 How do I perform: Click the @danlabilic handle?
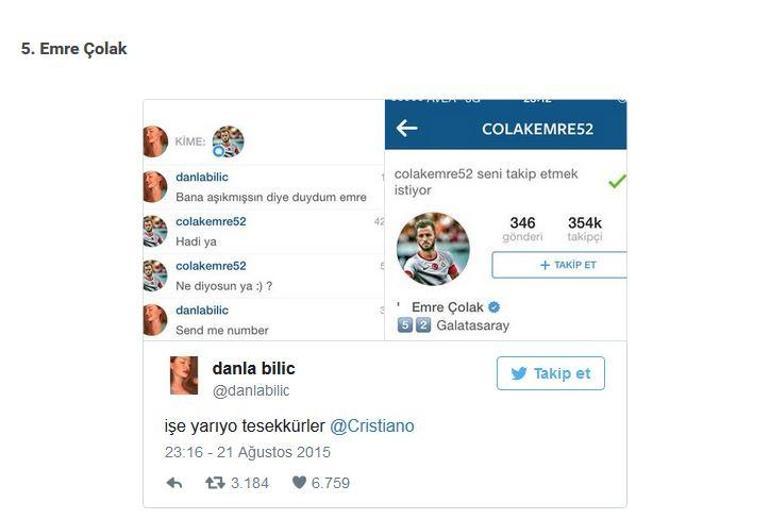[x=251, y=391]
